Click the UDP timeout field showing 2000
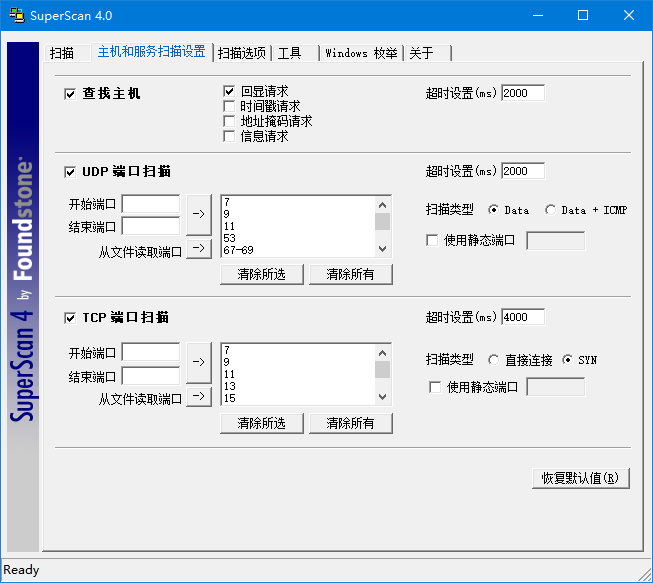This screenshot has width=653, height=583. pos(523,171)
